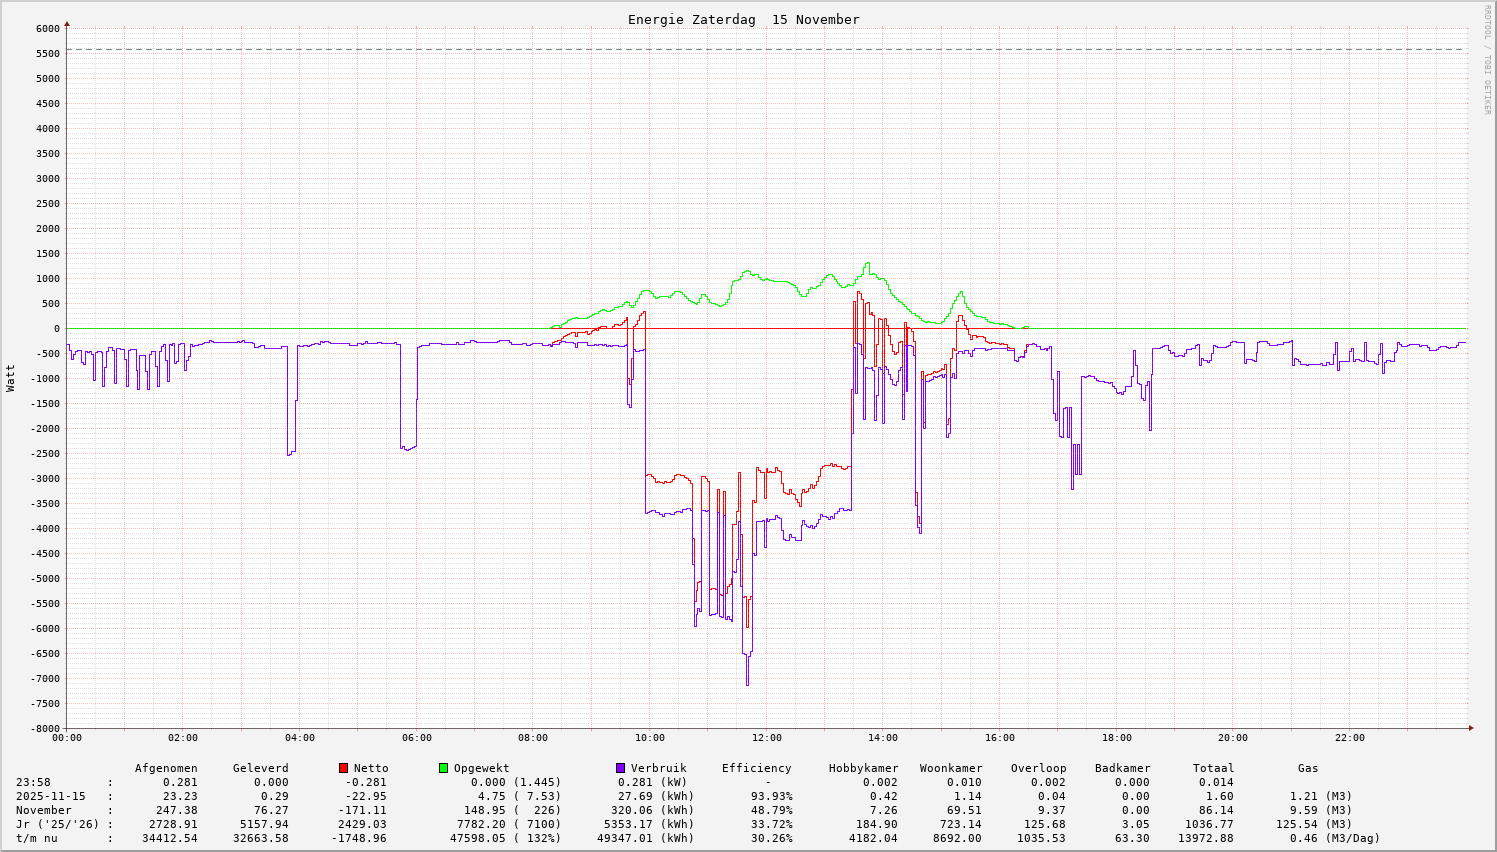Click the Gas column header
This screenshot has width=1497, height=852.
pyautogui.click(x=1308, y=768)
